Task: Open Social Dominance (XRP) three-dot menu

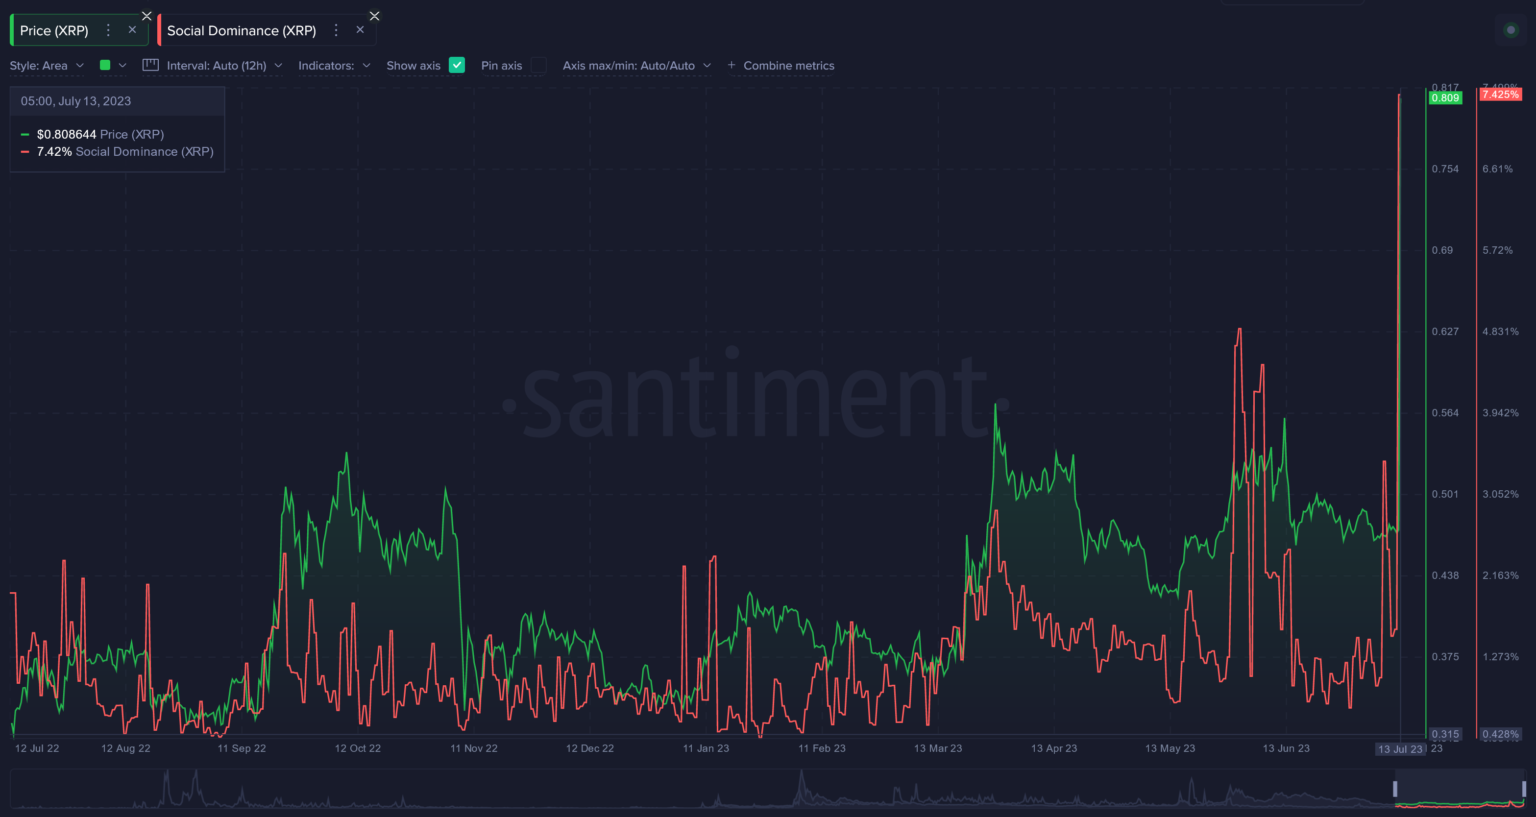Action: (x=336, y=30)
